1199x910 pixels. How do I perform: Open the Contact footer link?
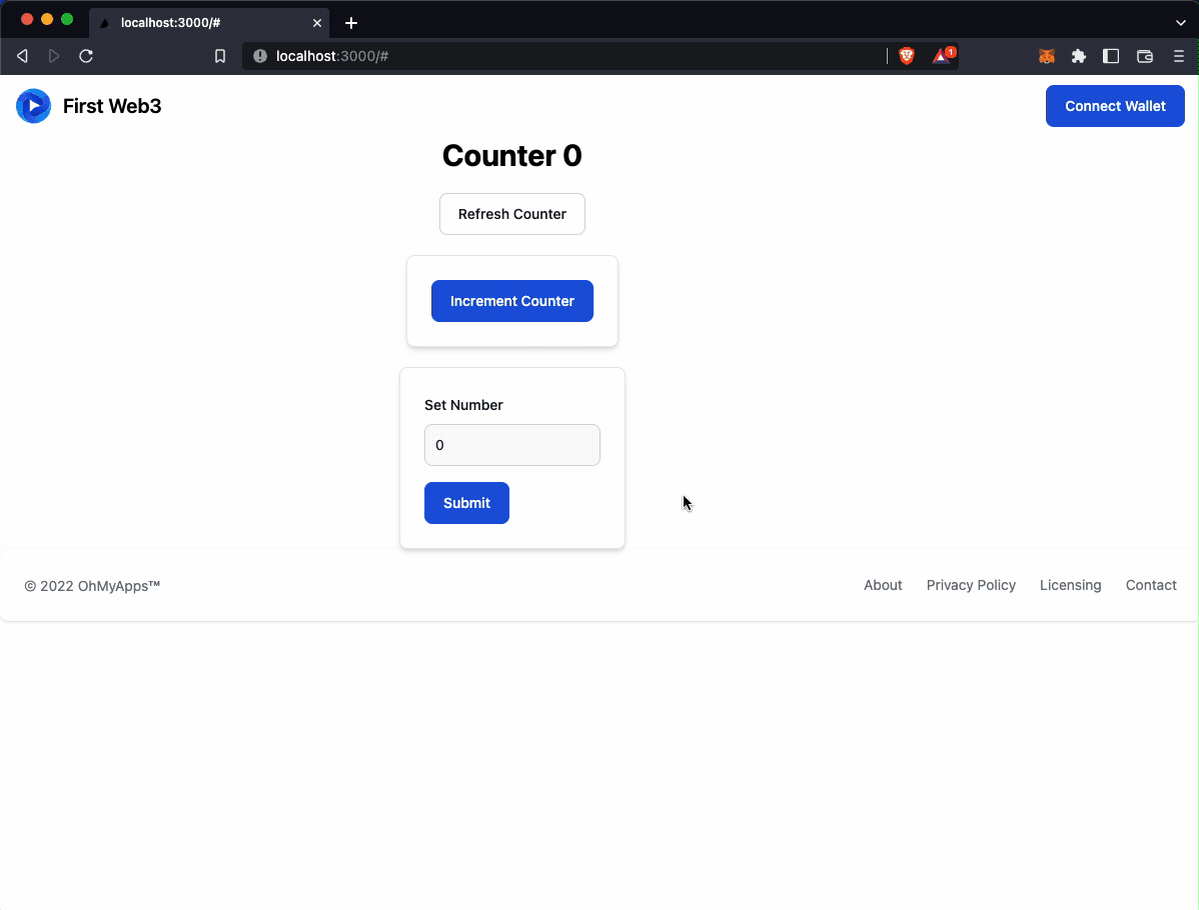point(1151,585)
